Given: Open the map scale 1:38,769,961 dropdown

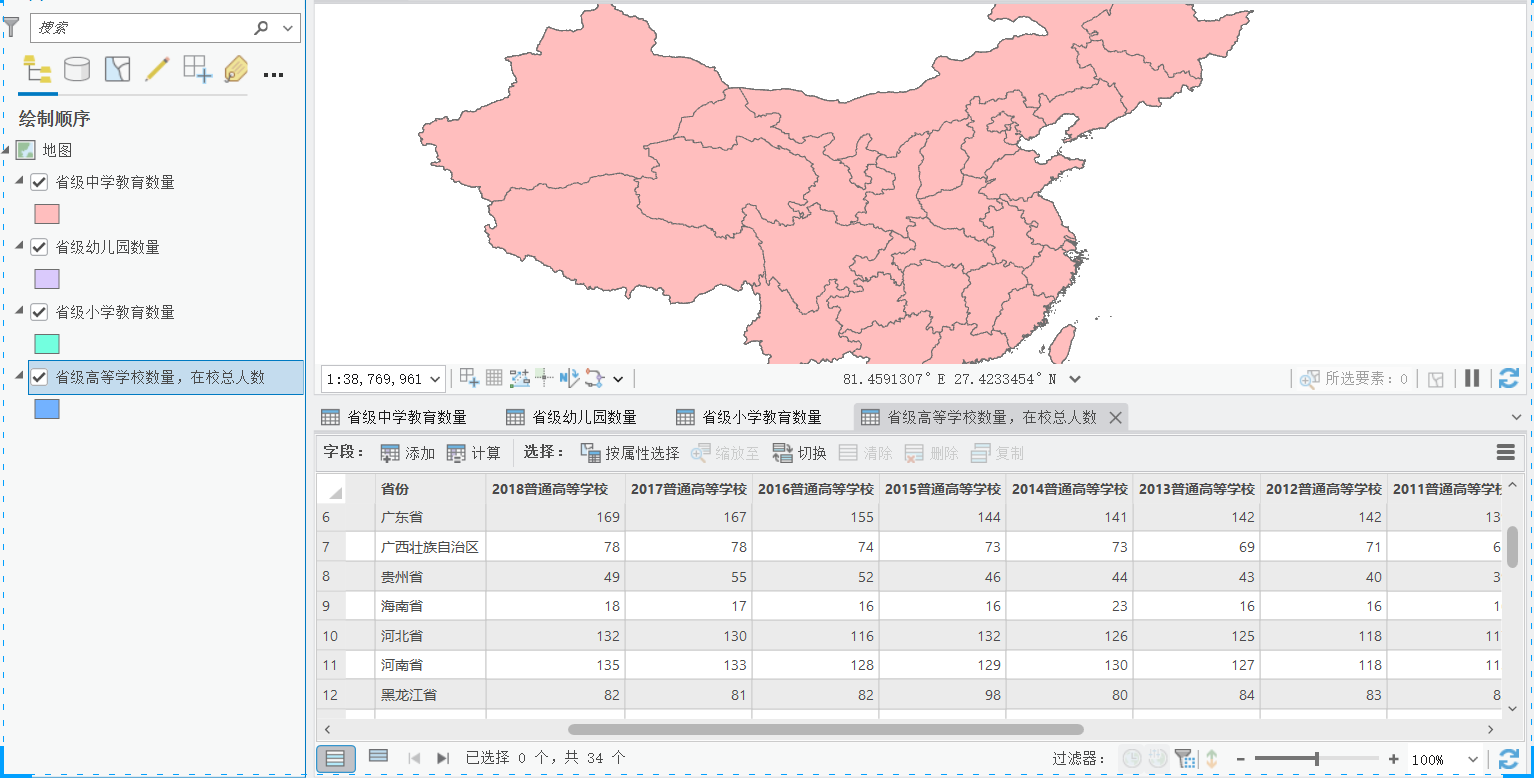Looking at the screenshot, I should click(436, 379).
